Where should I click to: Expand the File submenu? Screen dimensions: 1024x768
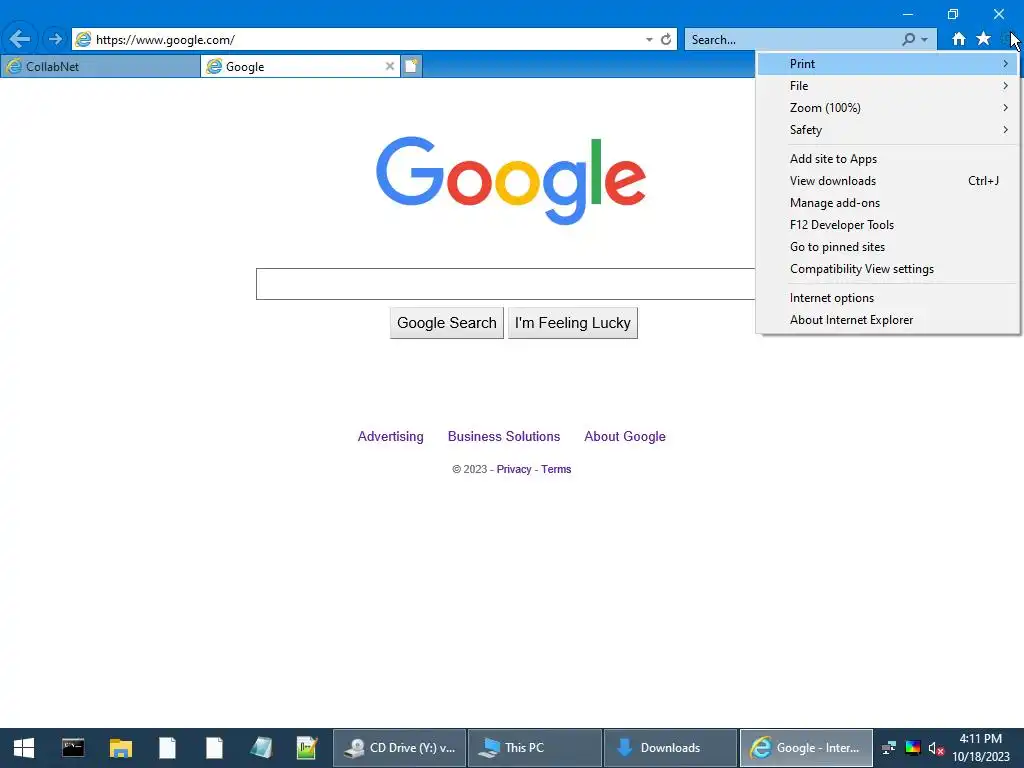[888, 86]
